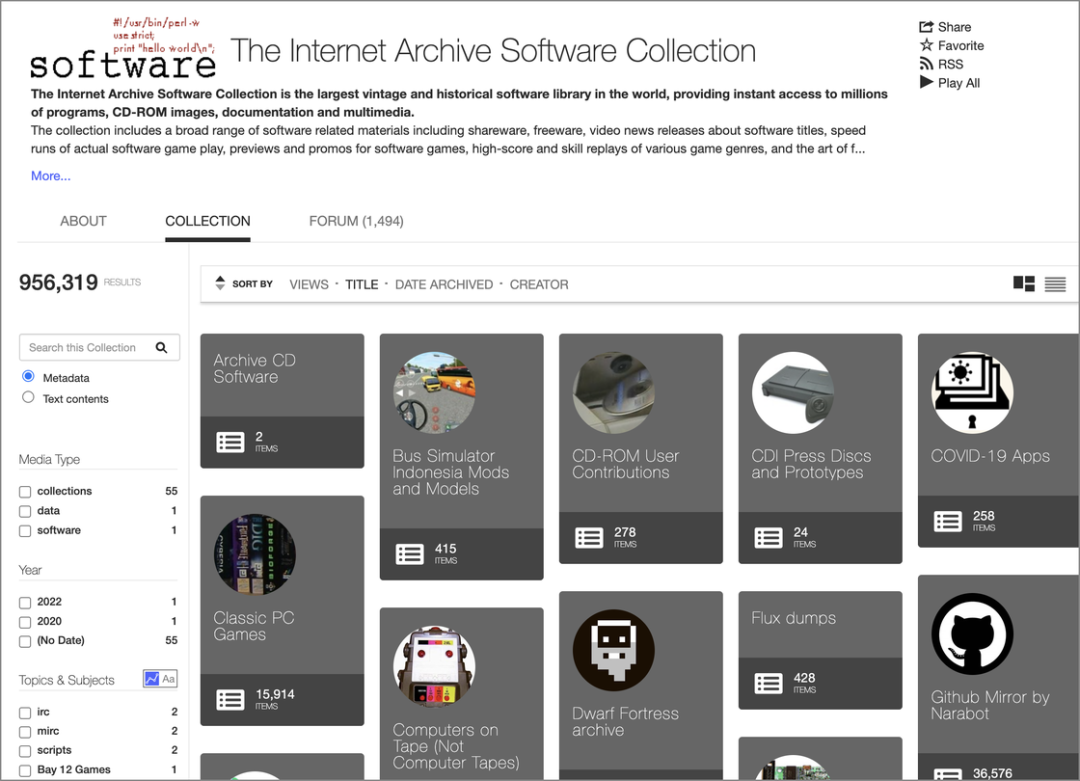Check the collections media type filter
The image size is (1080, 781).
point(25,492)
